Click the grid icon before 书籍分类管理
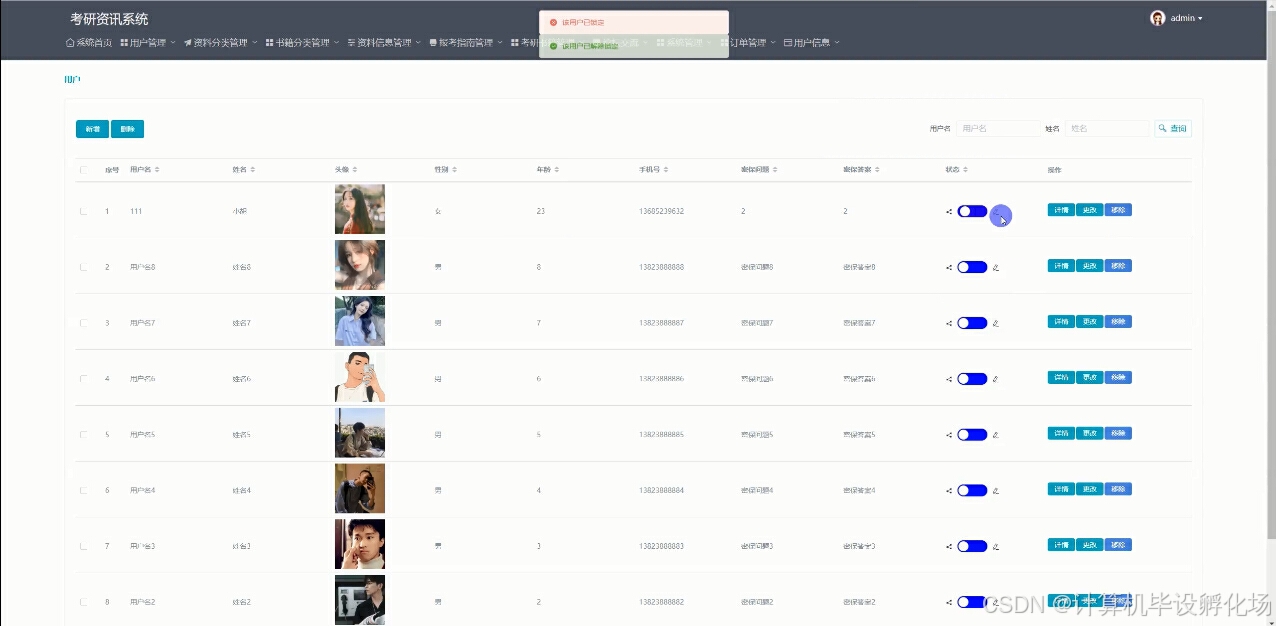1276x626 pixels. pos(270,43)
